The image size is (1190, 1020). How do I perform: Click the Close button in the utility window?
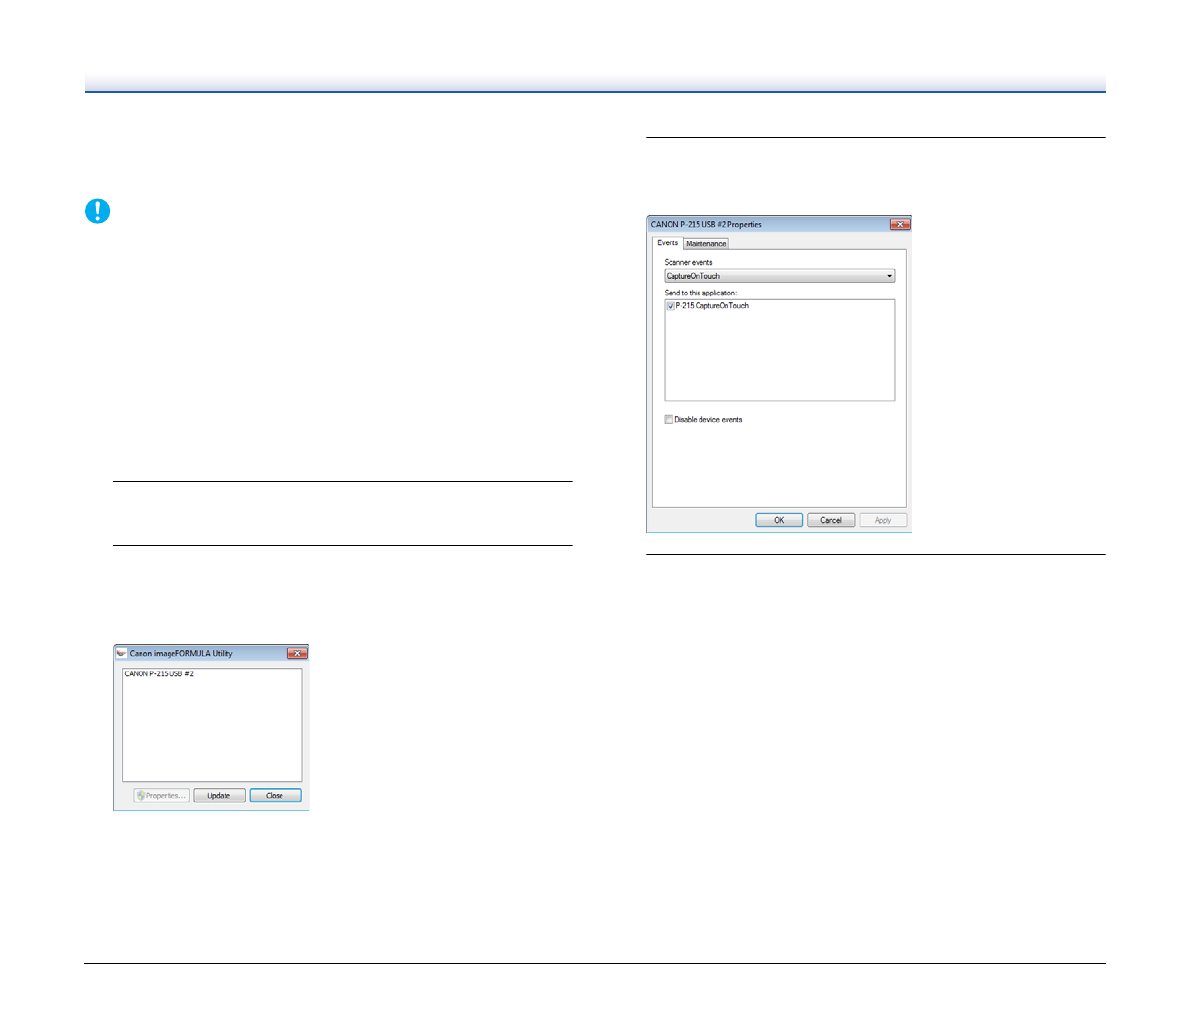pos(275,796)
